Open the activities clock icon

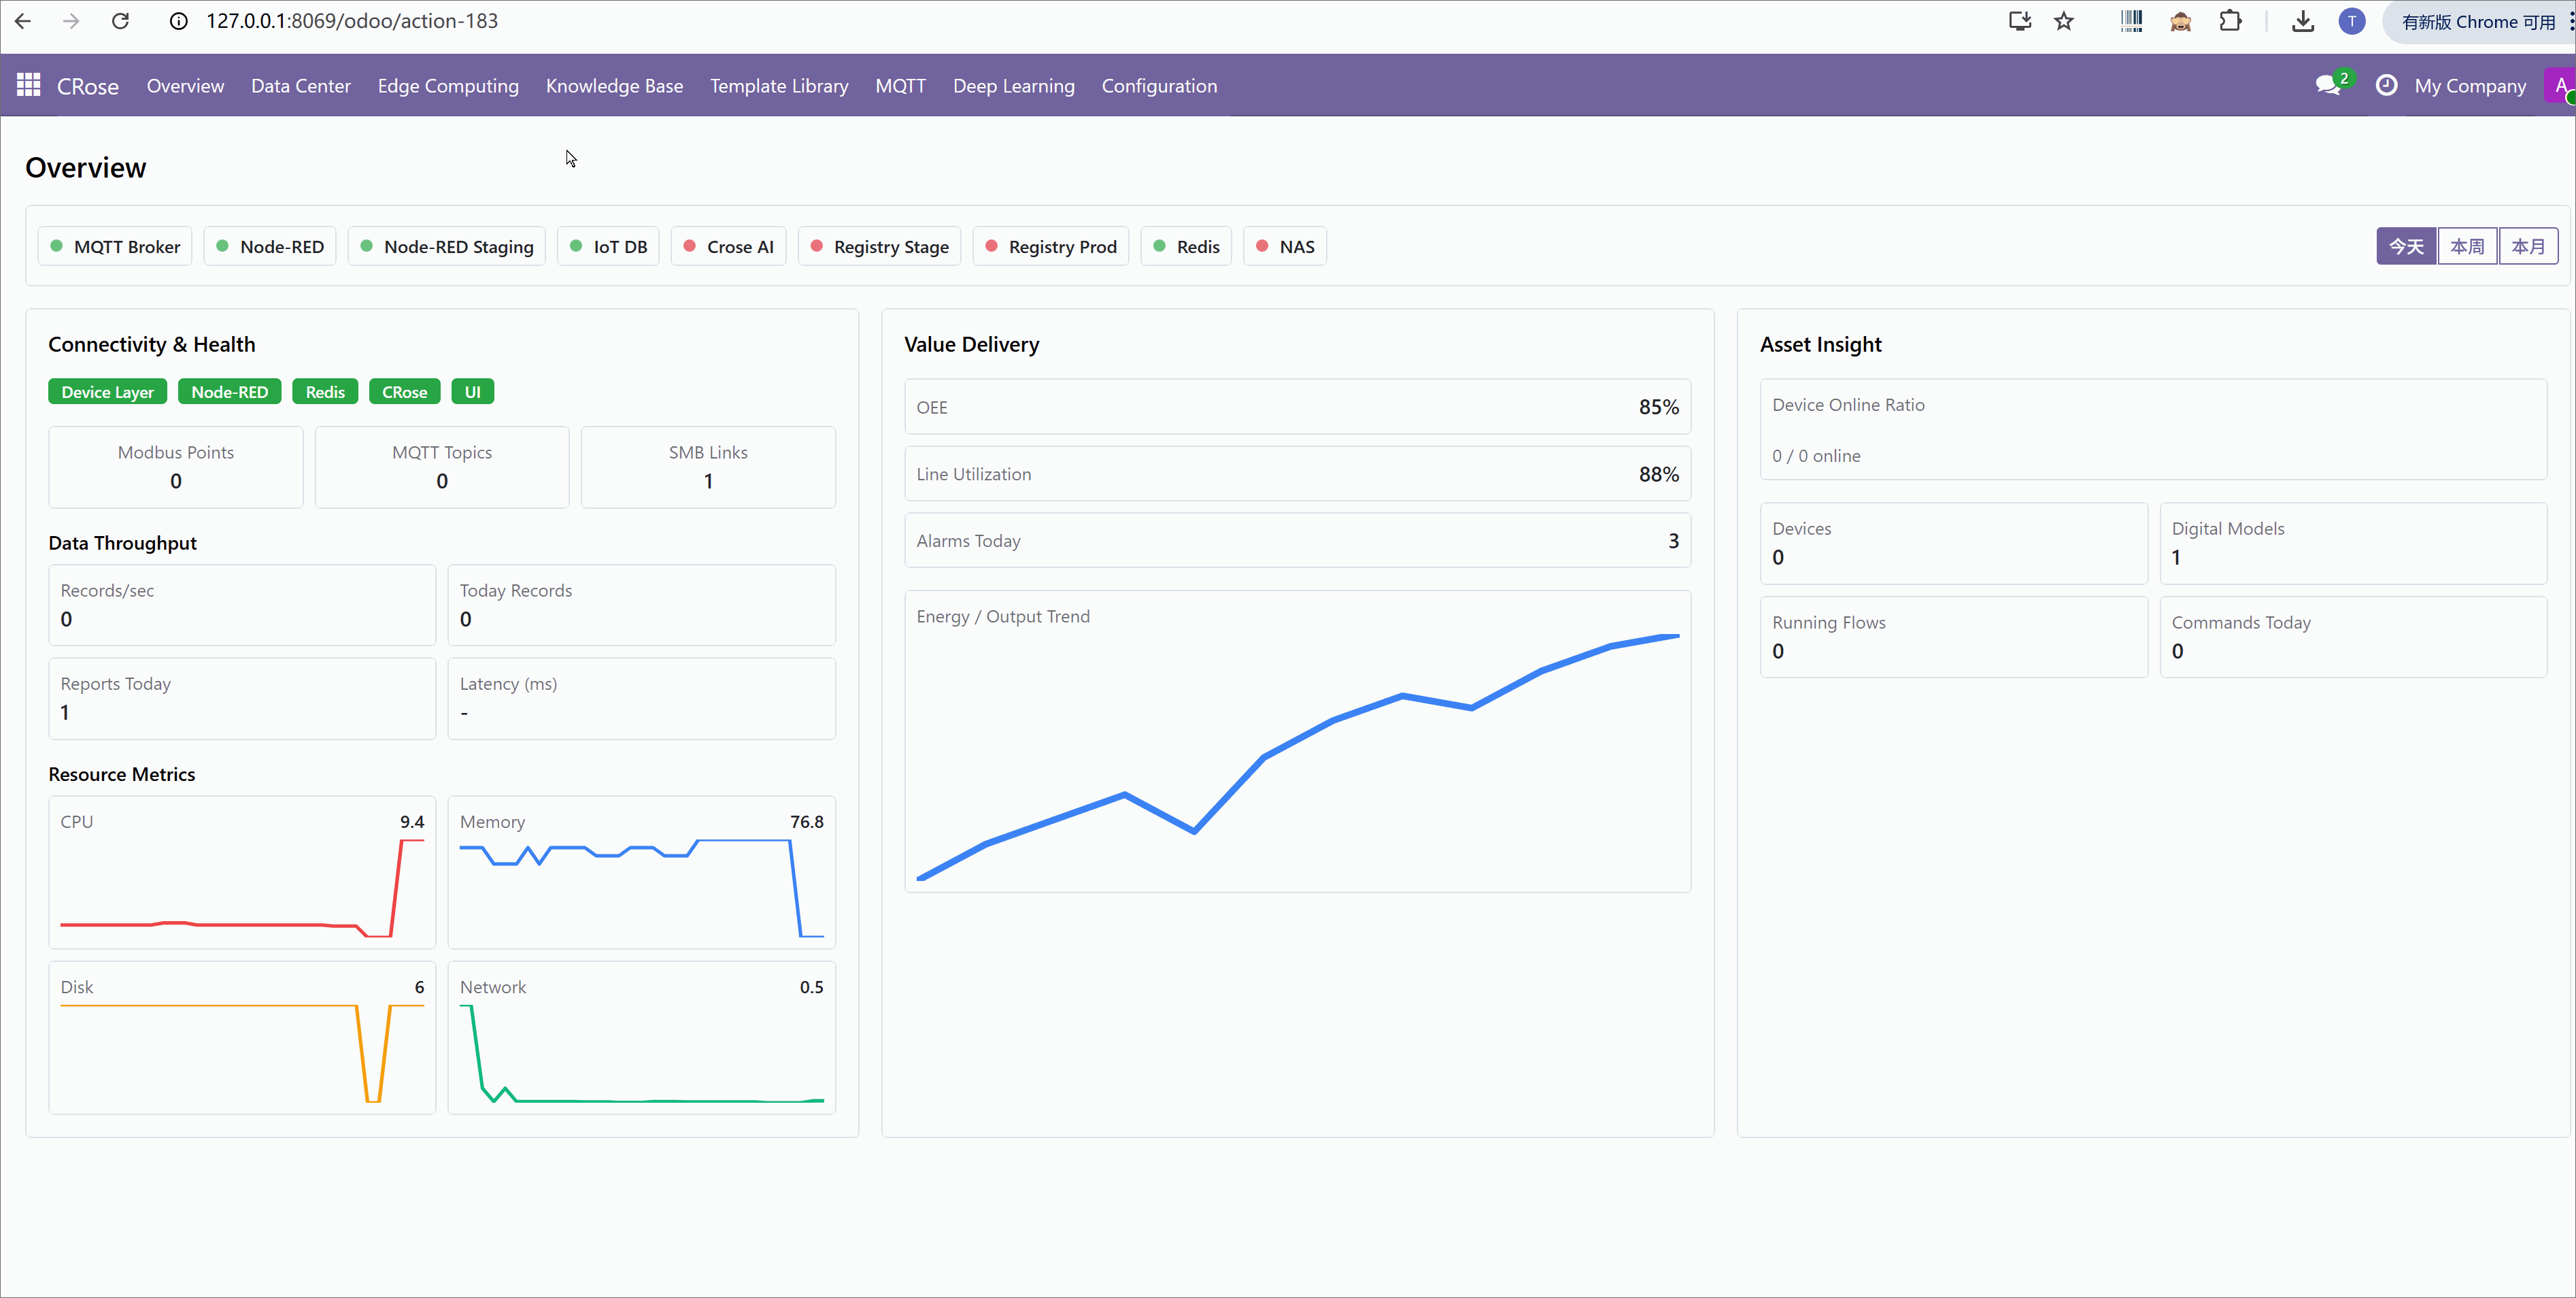pos(2386,85)
